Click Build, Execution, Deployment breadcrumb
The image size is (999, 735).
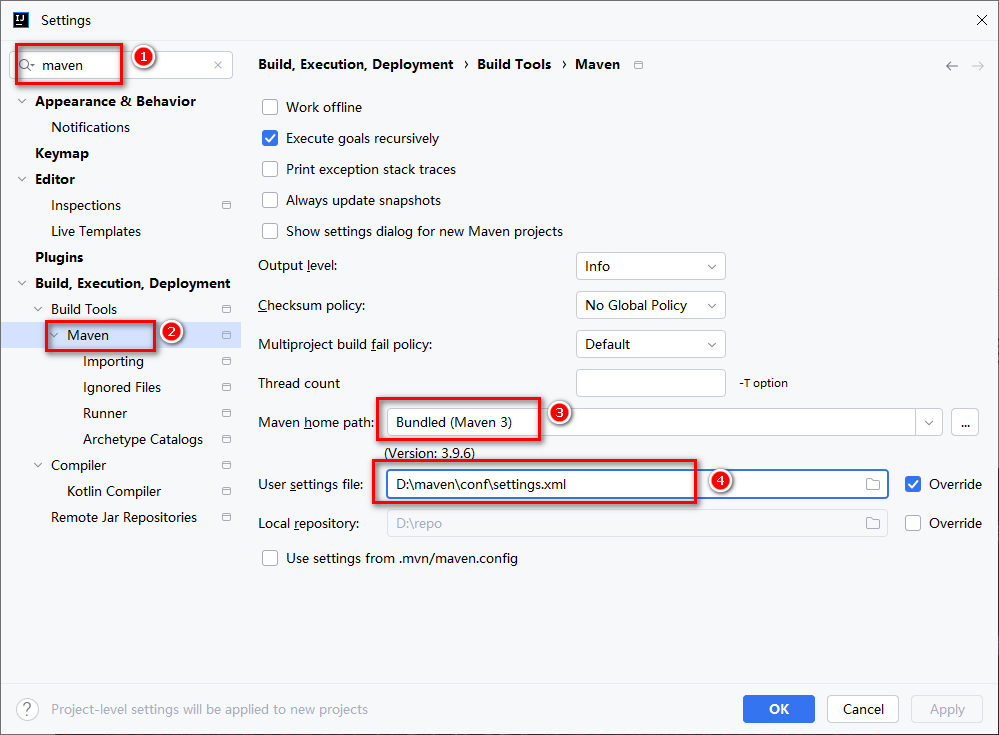coord(356,64)
